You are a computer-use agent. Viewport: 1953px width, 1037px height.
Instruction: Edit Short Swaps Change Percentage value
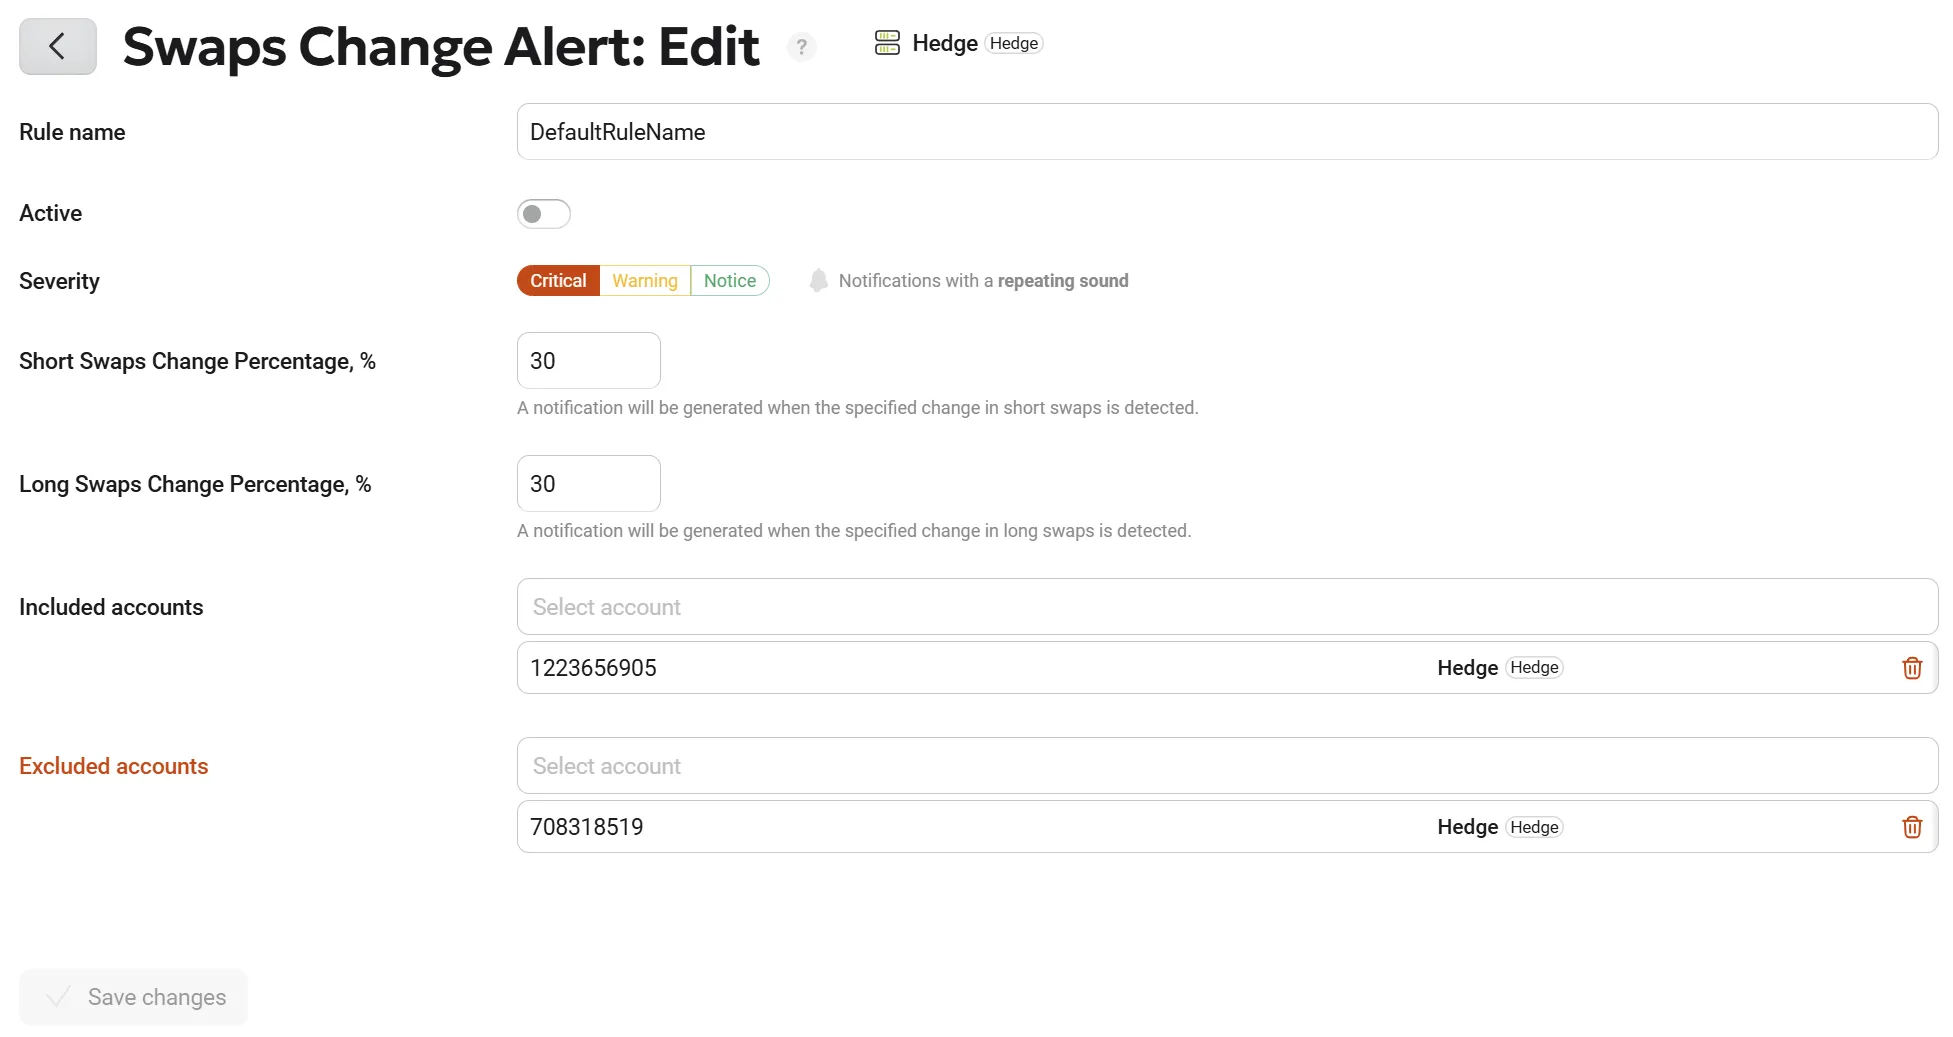[589, 361]
